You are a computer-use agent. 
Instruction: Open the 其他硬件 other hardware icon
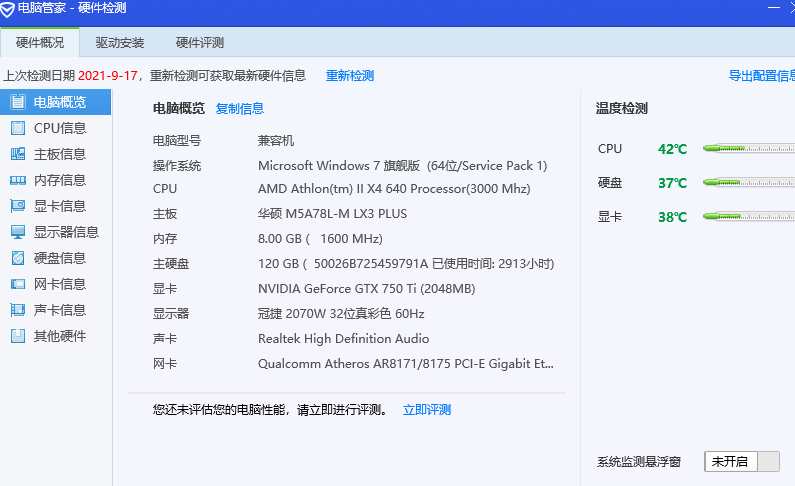[x=18, y=335]
